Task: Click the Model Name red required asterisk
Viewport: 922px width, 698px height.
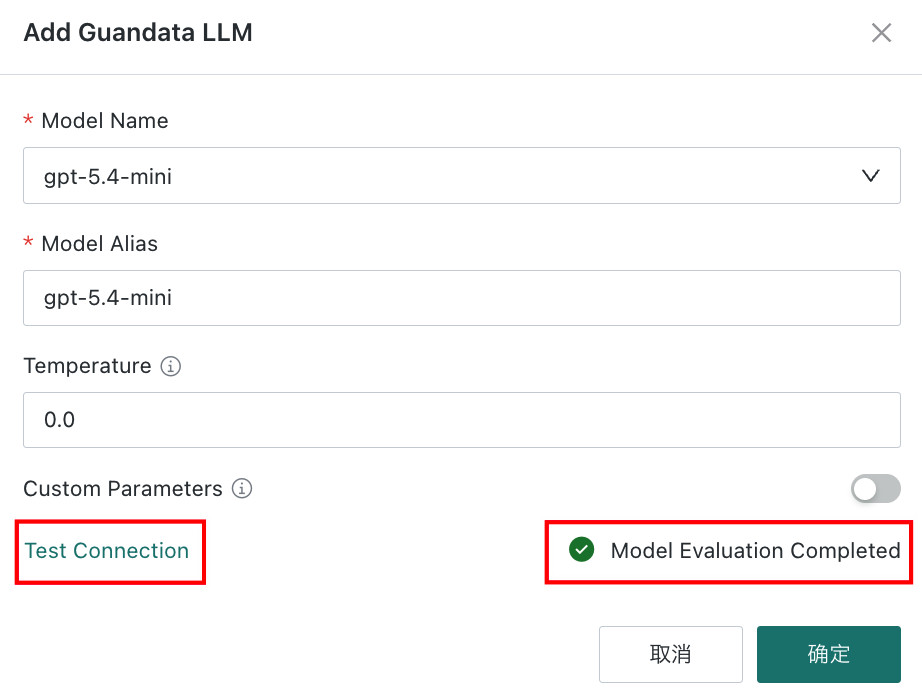Action: pyautogui.click(x=28, y=121)
